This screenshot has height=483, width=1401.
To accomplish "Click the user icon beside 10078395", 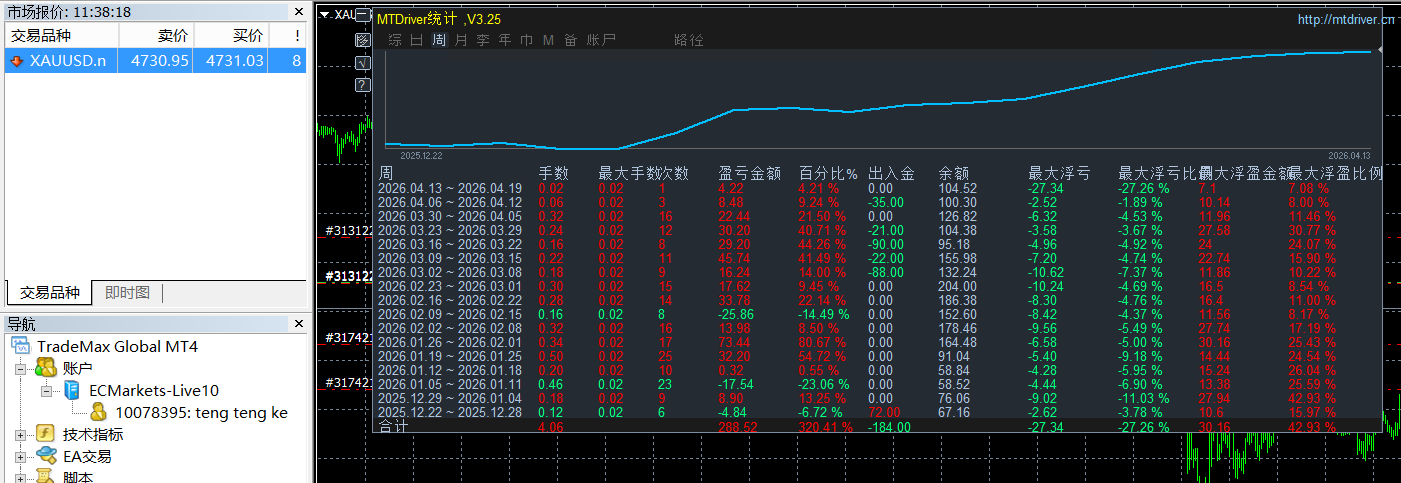I will point(98,412).
